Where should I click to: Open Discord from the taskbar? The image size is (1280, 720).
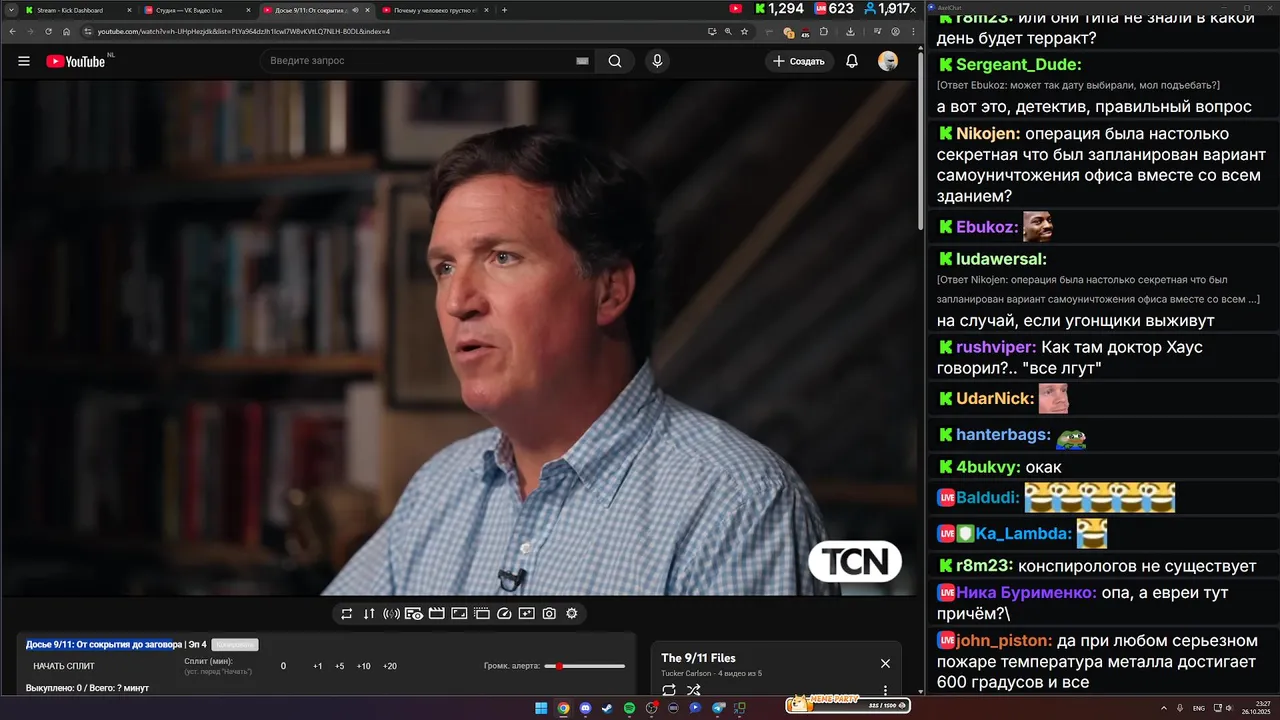click(x=585, y=708)
